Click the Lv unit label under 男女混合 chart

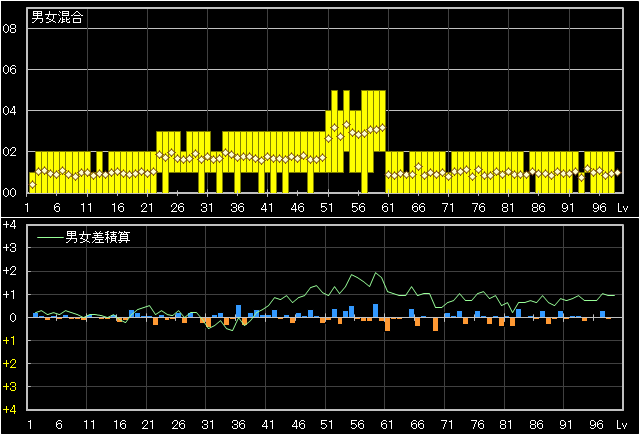point(622,208)
